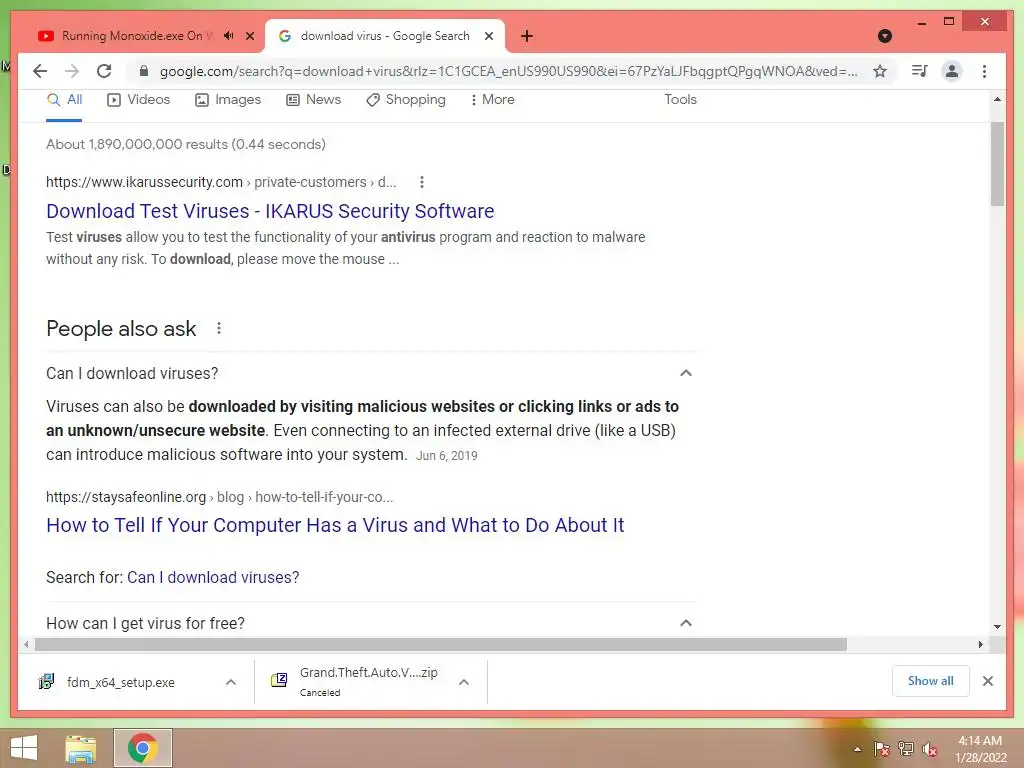Open People also ask options dots

coord(219,328)
